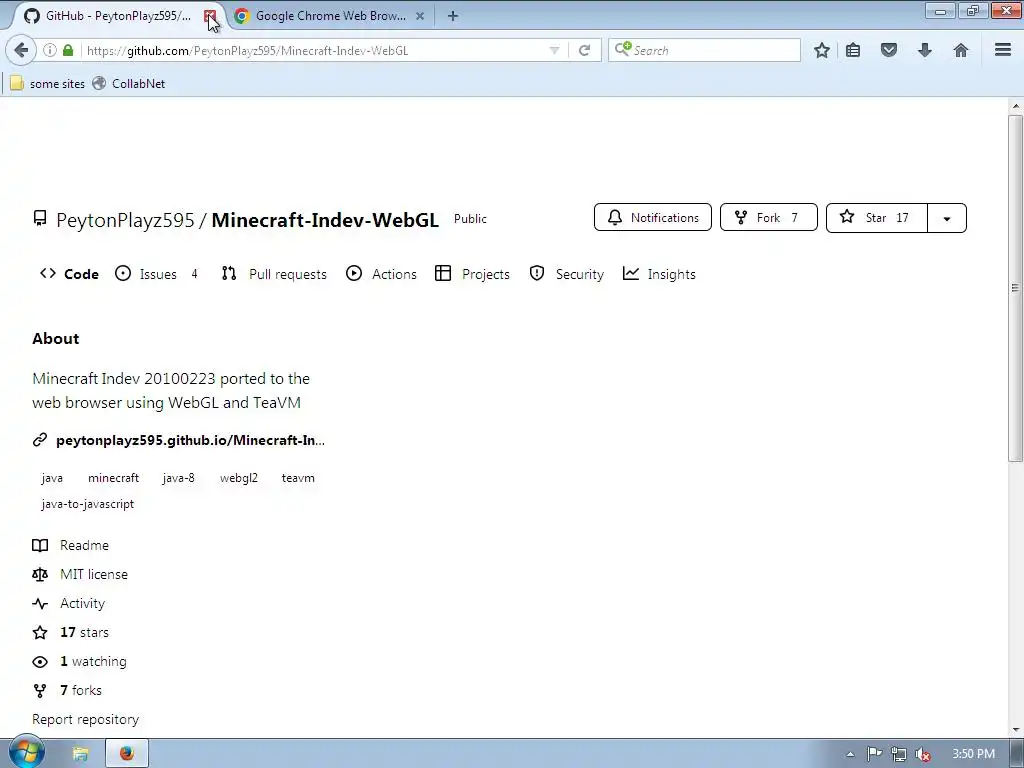
Task: Click the 'webgl2' topic tag
Action: 239,478
